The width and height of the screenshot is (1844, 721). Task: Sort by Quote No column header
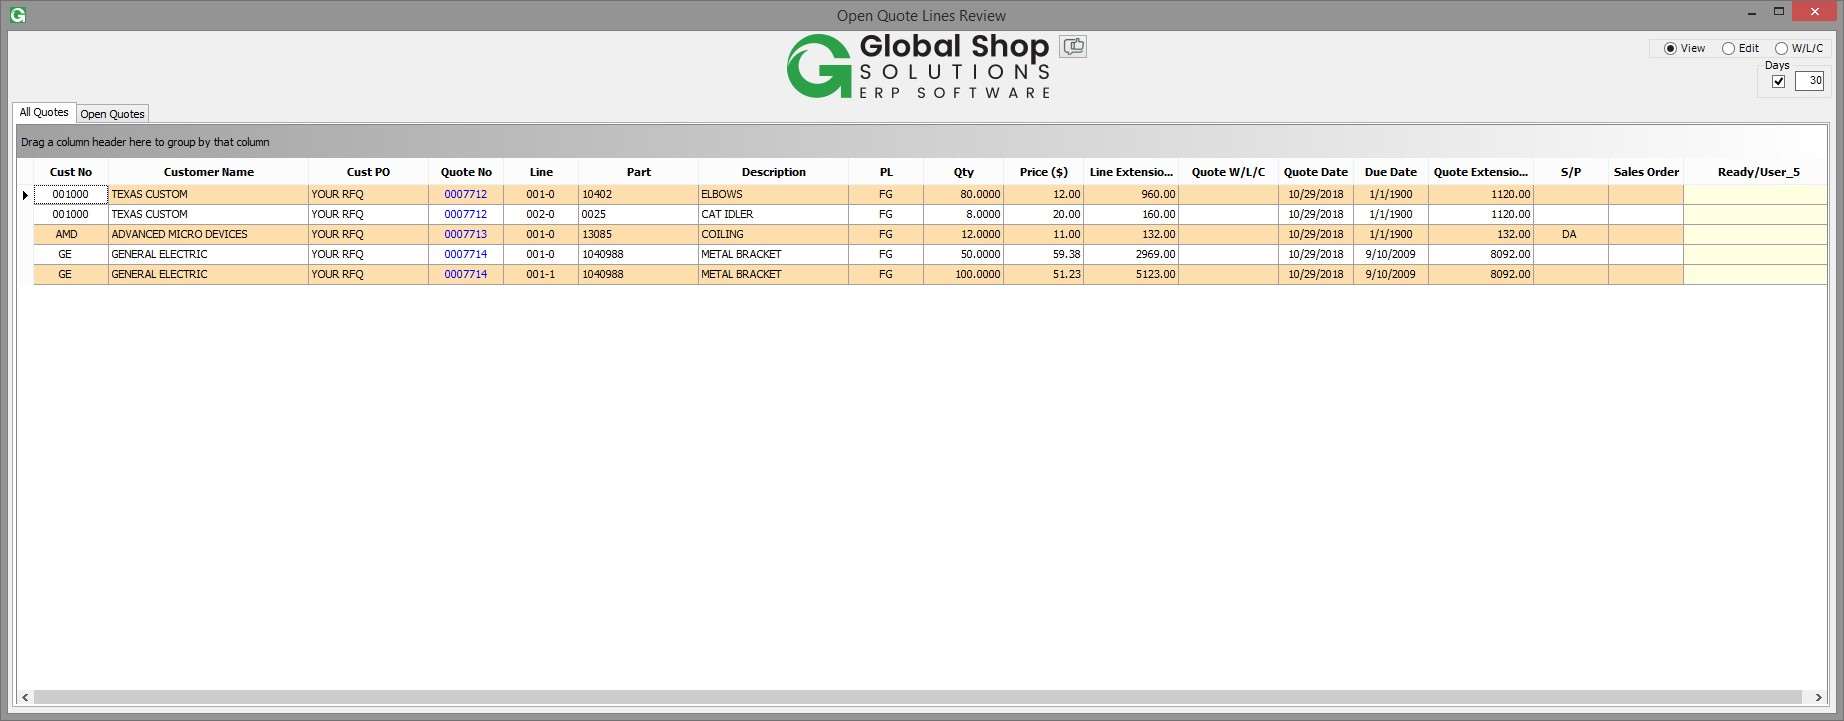[466, 172]
